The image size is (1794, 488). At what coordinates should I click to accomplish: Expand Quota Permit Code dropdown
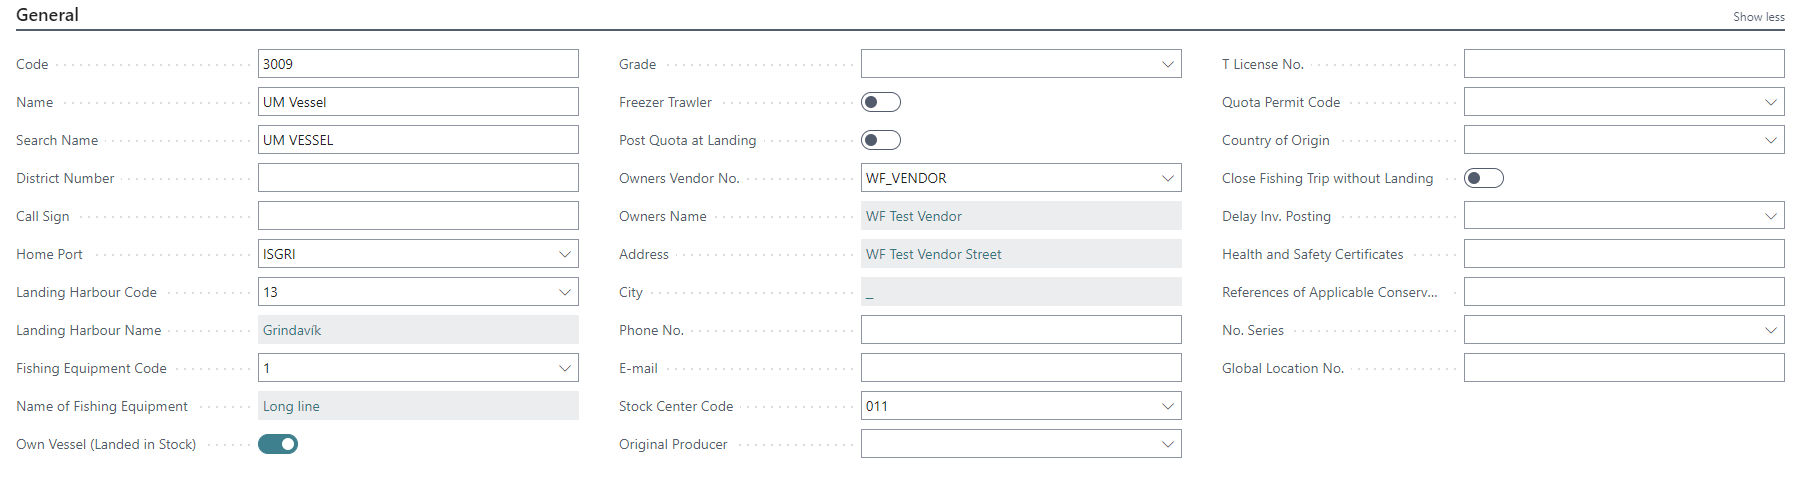pos(1771,102)
